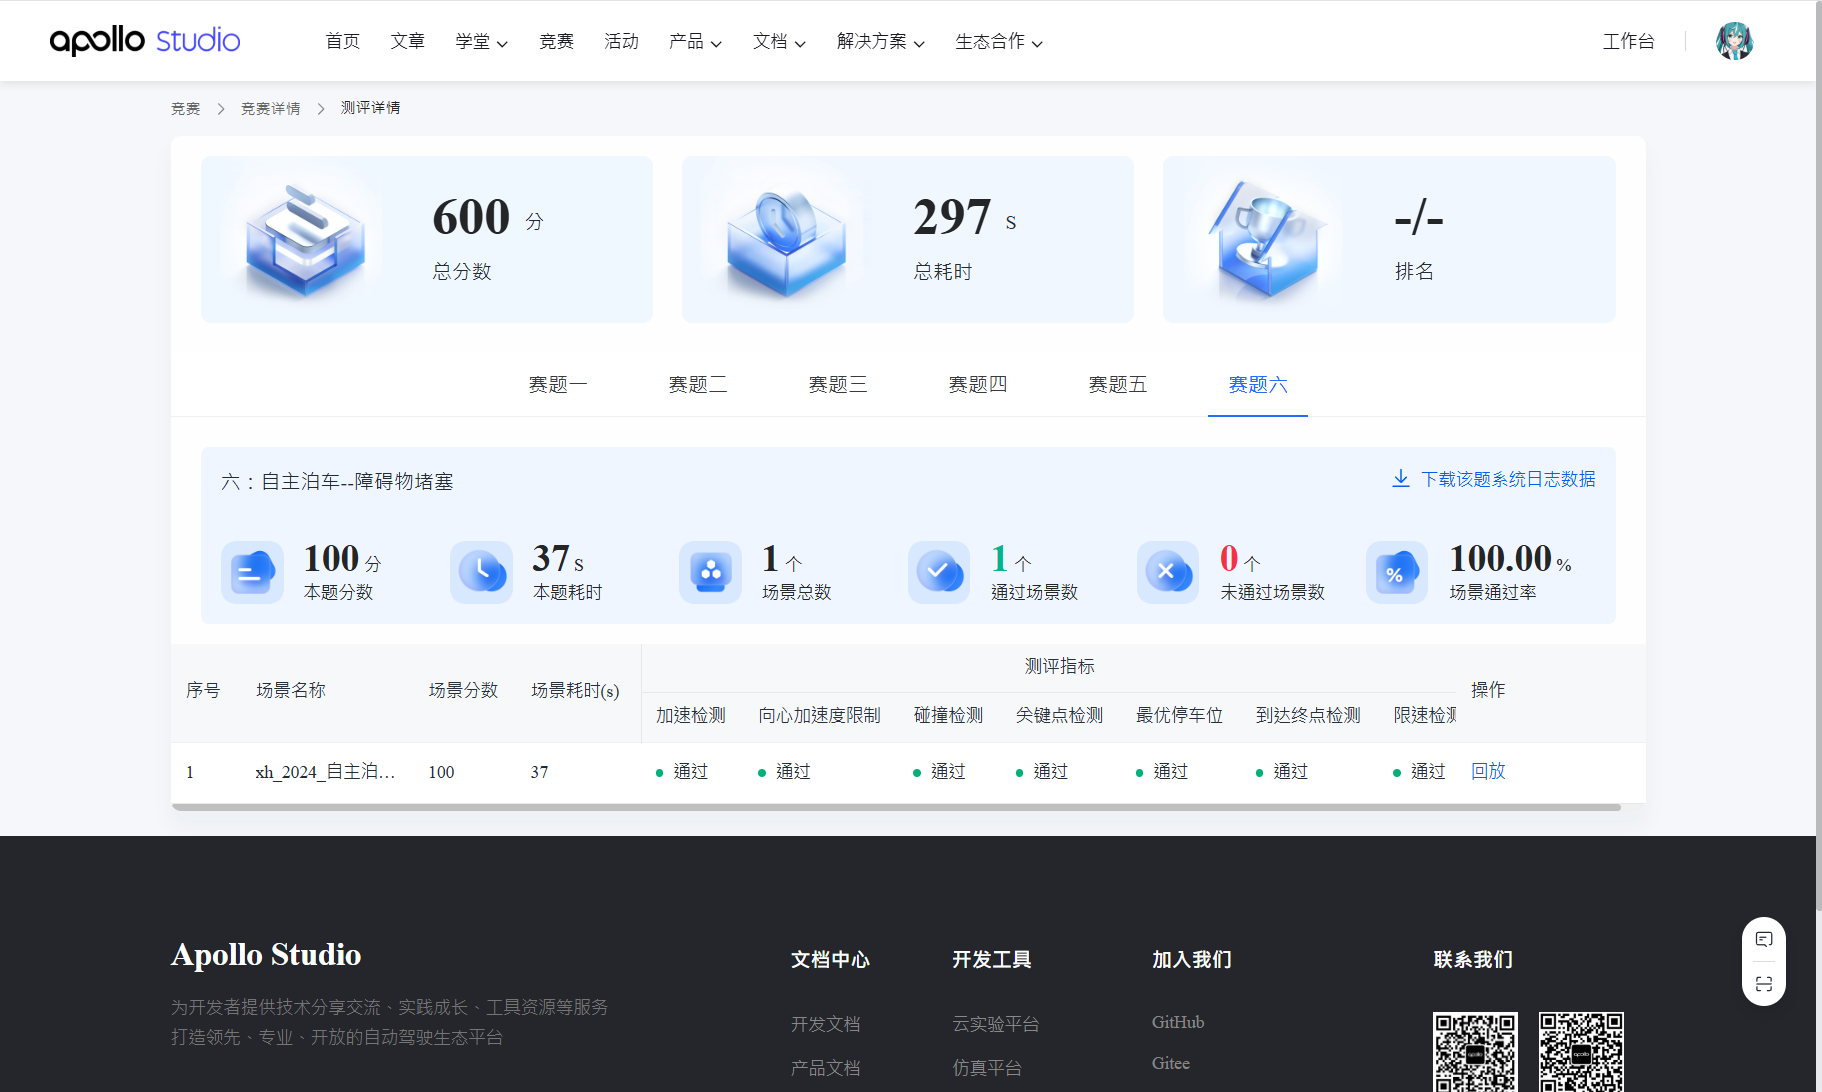This screenshot has width=1822, height=1092.
Task: Open the floating feedback chat icon
Action: [1764, 939]
